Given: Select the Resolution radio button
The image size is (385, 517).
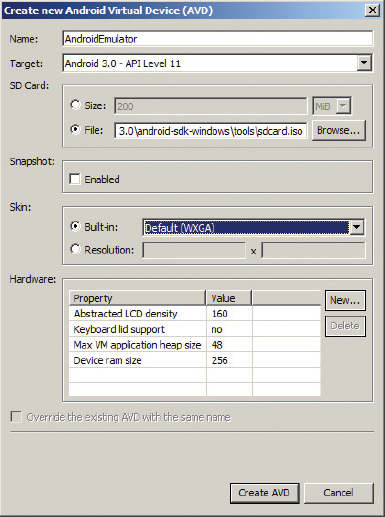Looking at the screenshot, I should click(75, 249).
